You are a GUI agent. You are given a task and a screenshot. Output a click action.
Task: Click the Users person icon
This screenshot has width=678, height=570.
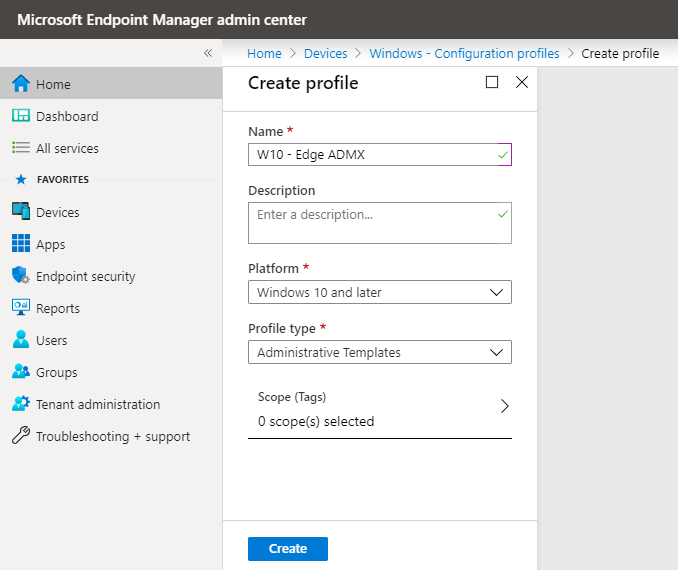[21, 339]
